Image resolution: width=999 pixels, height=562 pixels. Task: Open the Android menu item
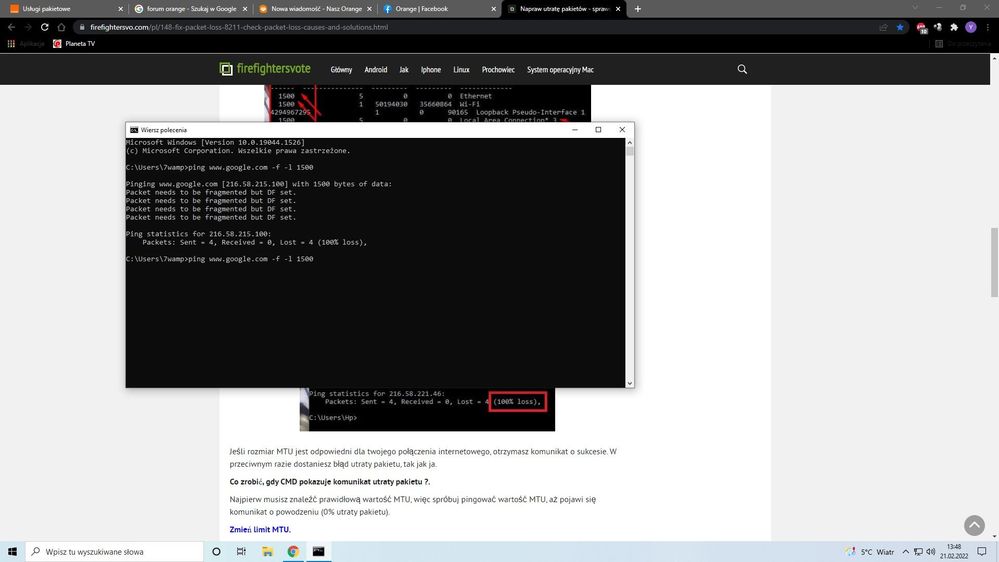[375, 70]
